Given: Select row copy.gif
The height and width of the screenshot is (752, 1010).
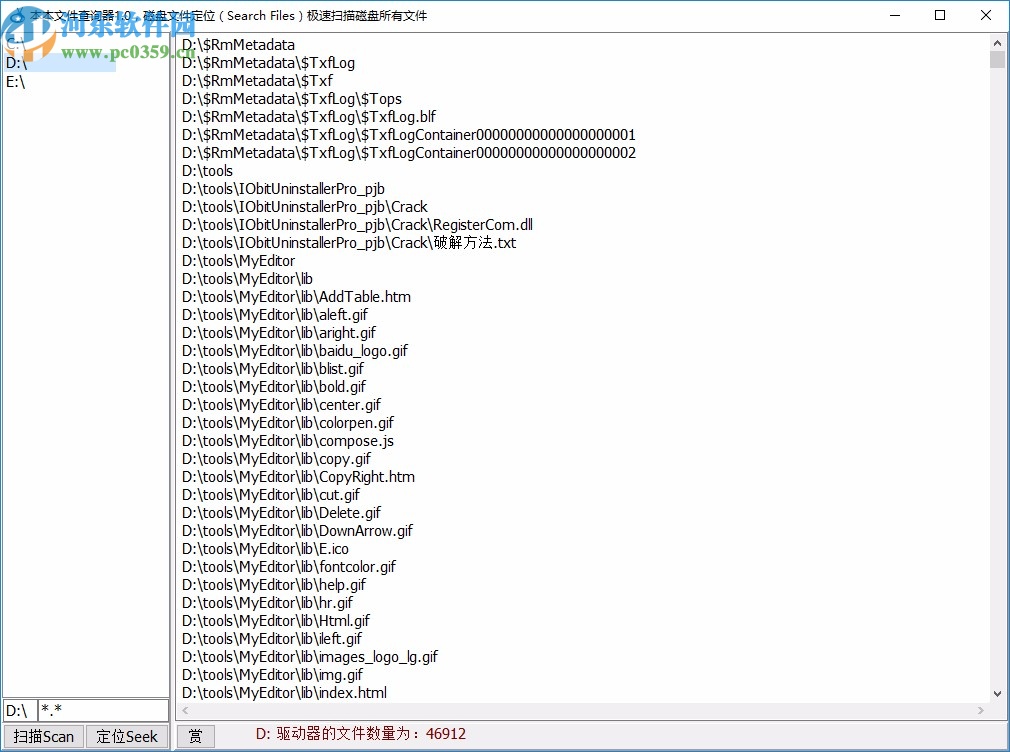Looking at the screenshot, I should pyautogui.click(x=276, y=459).
